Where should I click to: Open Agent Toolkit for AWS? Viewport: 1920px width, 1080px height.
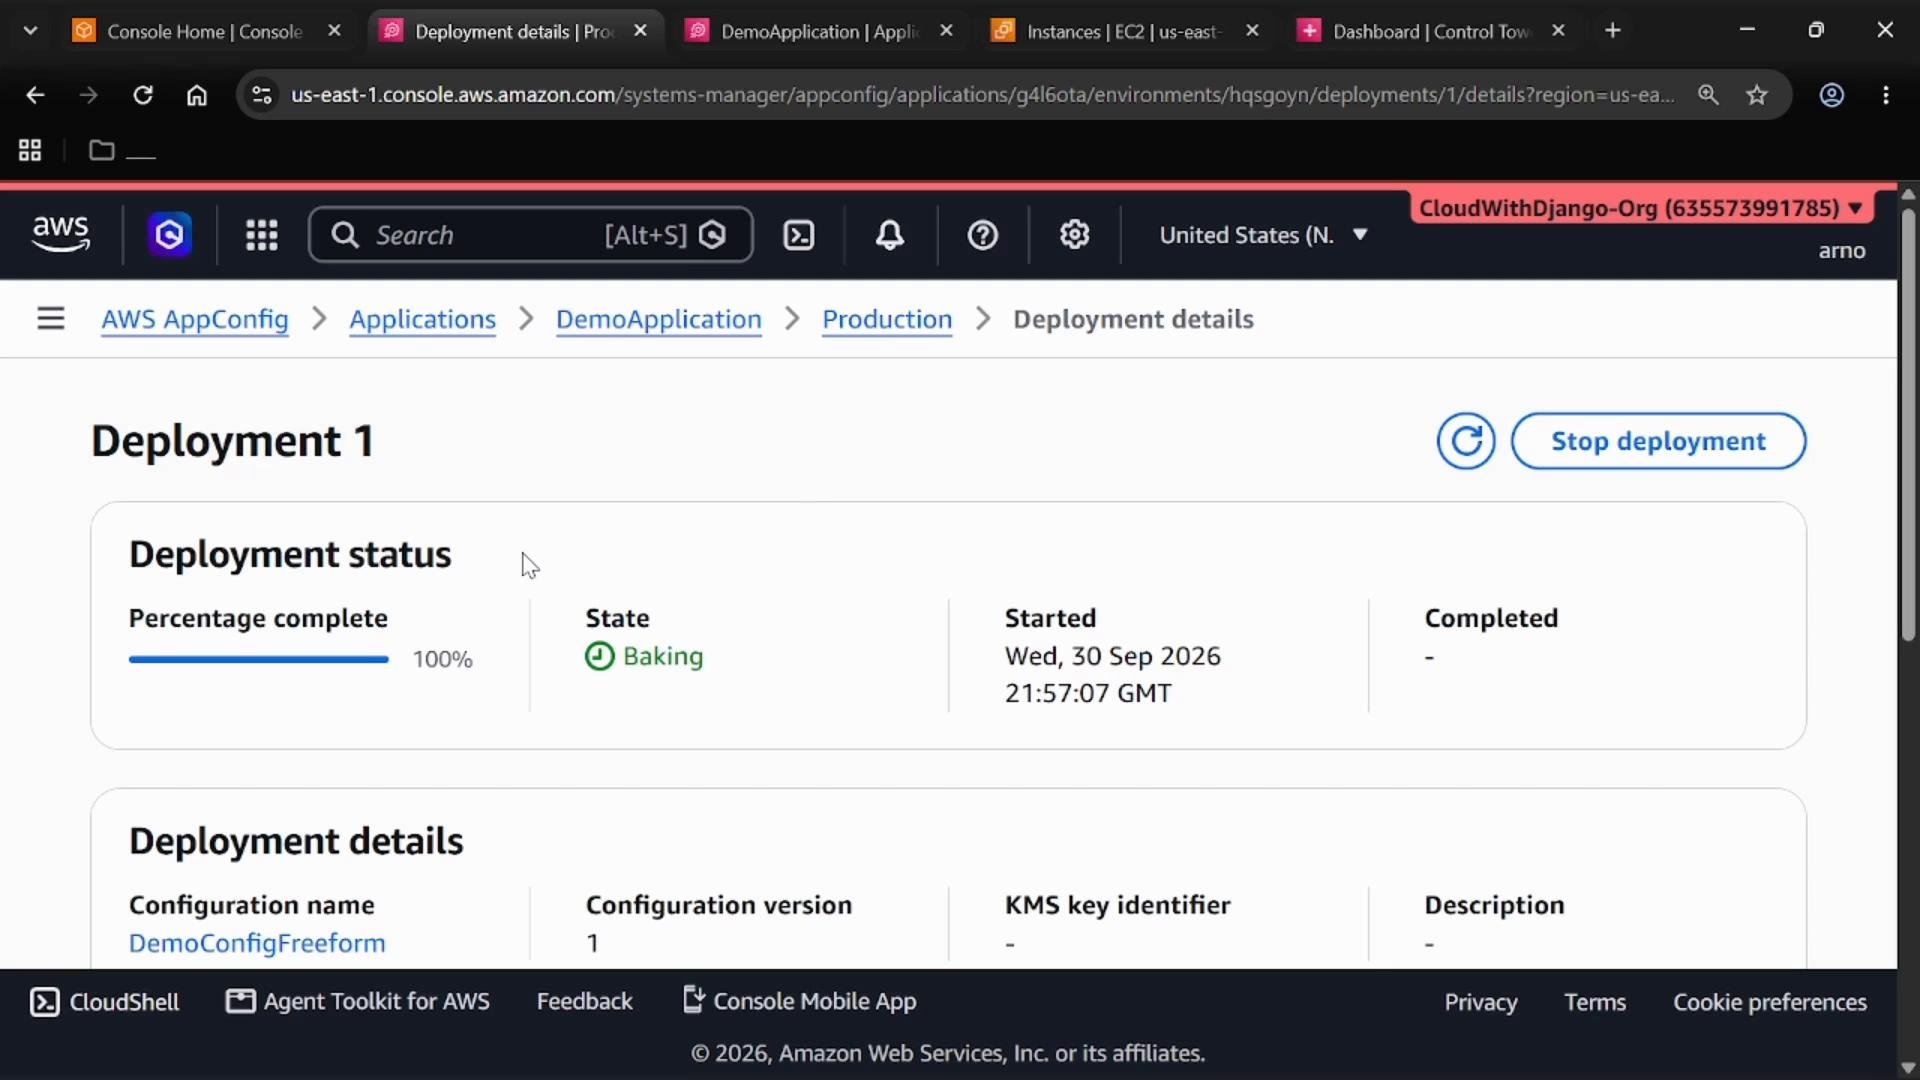point(358,1002)
